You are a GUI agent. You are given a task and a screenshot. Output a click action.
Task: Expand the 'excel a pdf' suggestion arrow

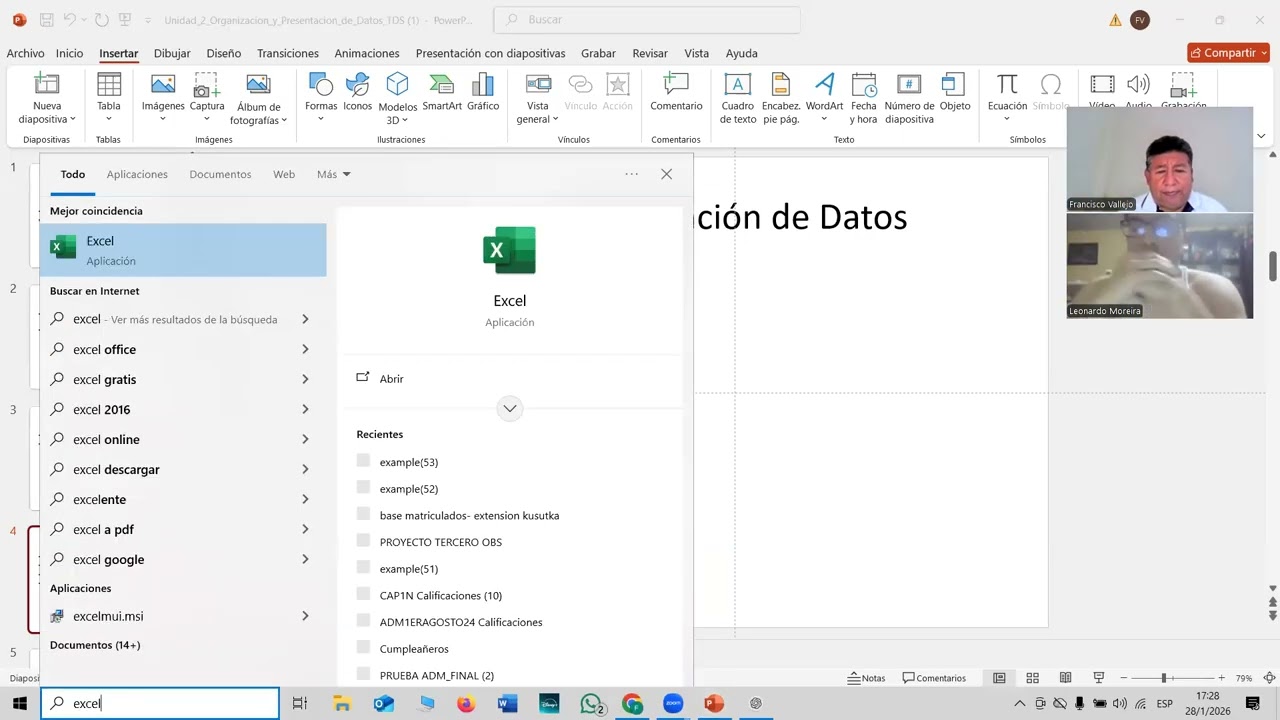pos(305,530)
